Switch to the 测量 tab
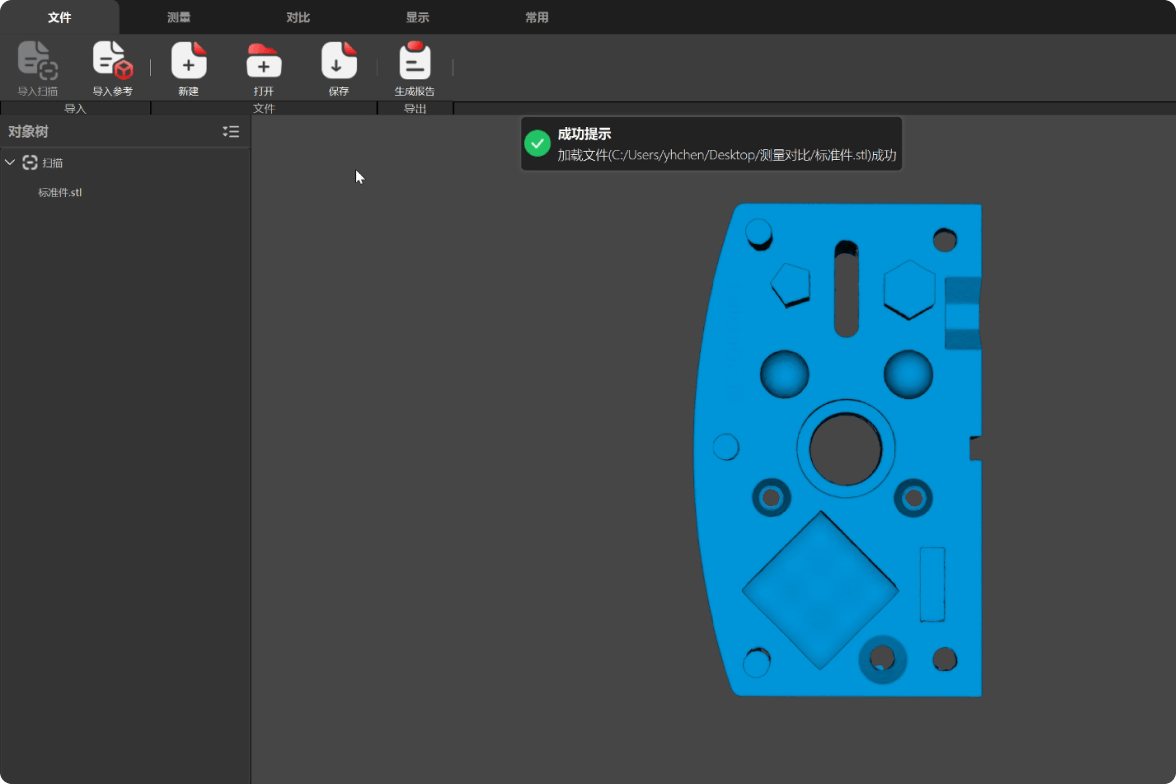The image size is (1176, 784). pyautogui.click(x=179, y=17)
